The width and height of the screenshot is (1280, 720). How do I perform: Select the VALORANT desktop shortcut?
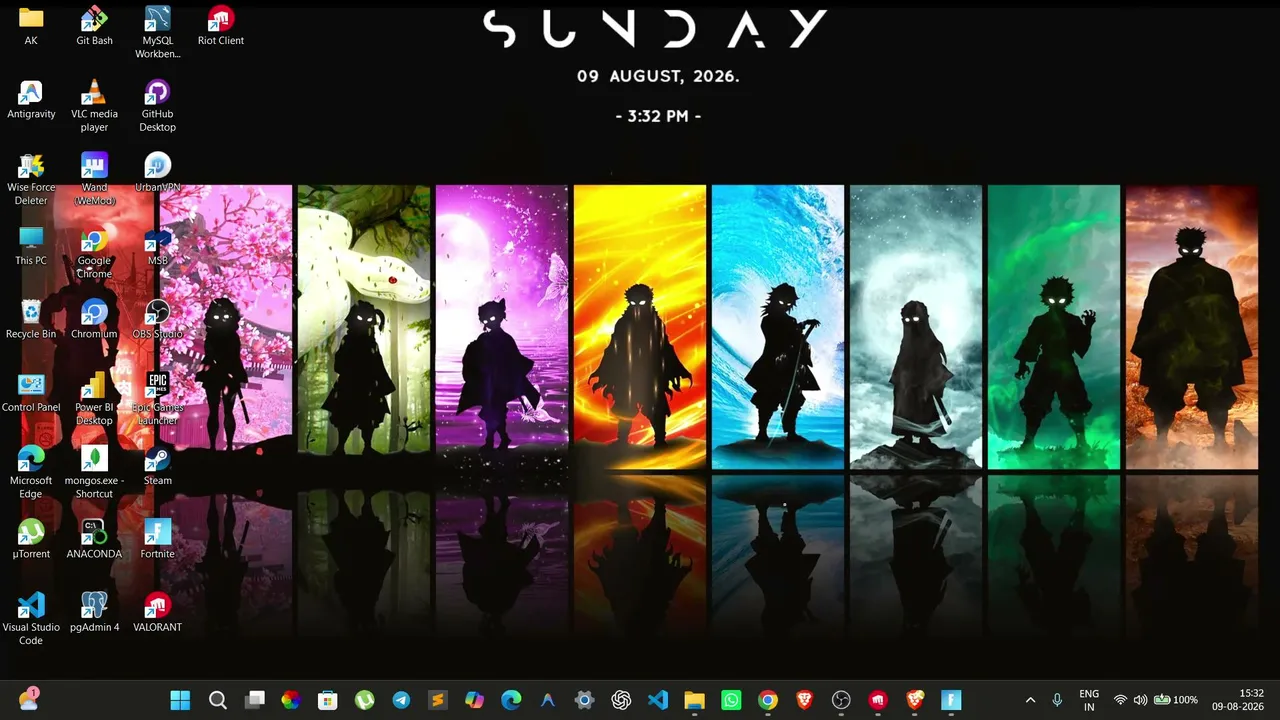157,612
